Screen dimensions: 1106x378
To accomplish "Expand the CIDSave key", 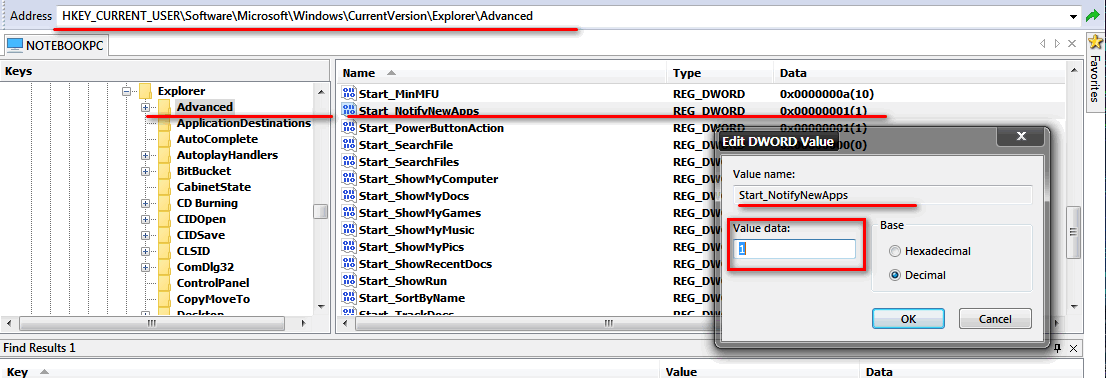I will coord(145,236).
